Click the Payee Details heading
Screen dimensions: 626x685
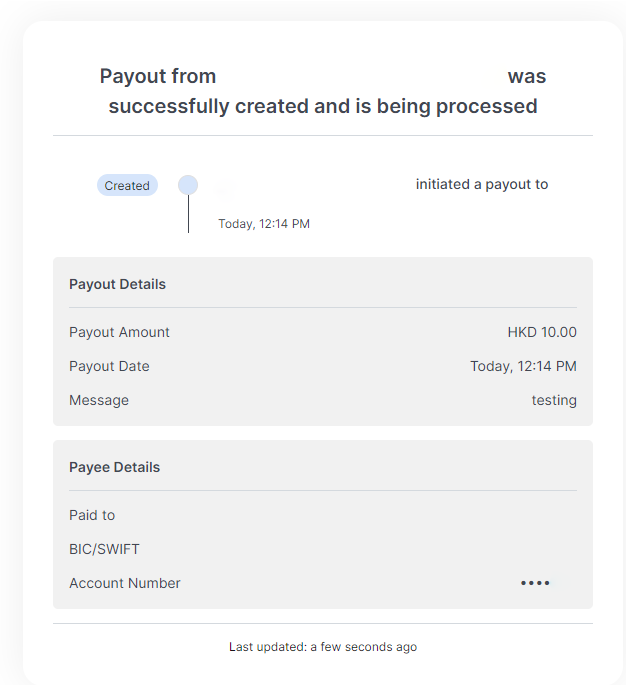coord(114,467)
